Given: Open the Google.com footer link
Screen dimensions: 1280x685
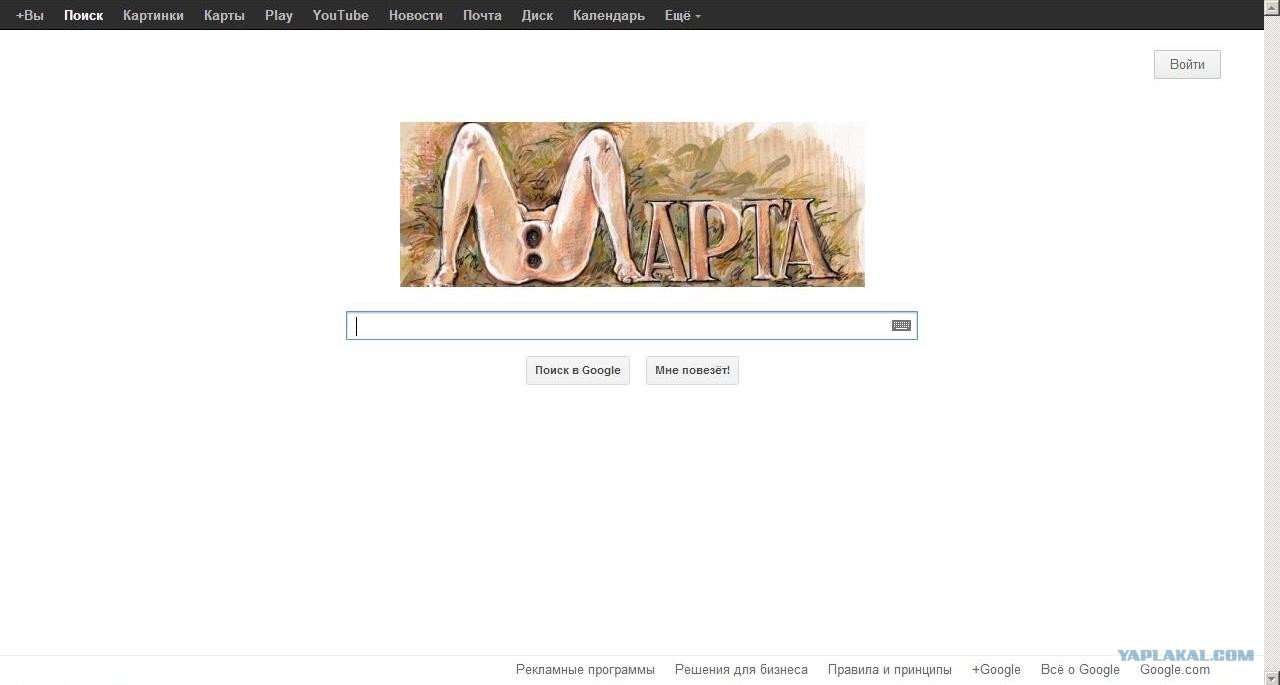Looking at the screenshot, I should (x=1175, y=670).
